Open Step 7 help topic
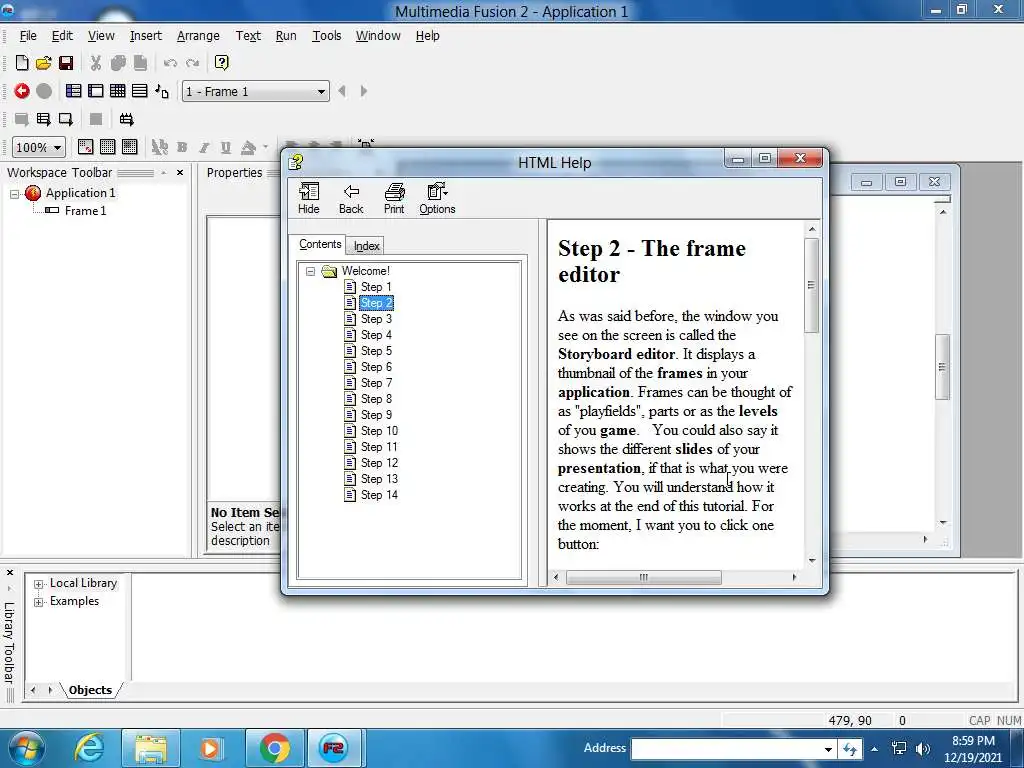 pos(376,383)
